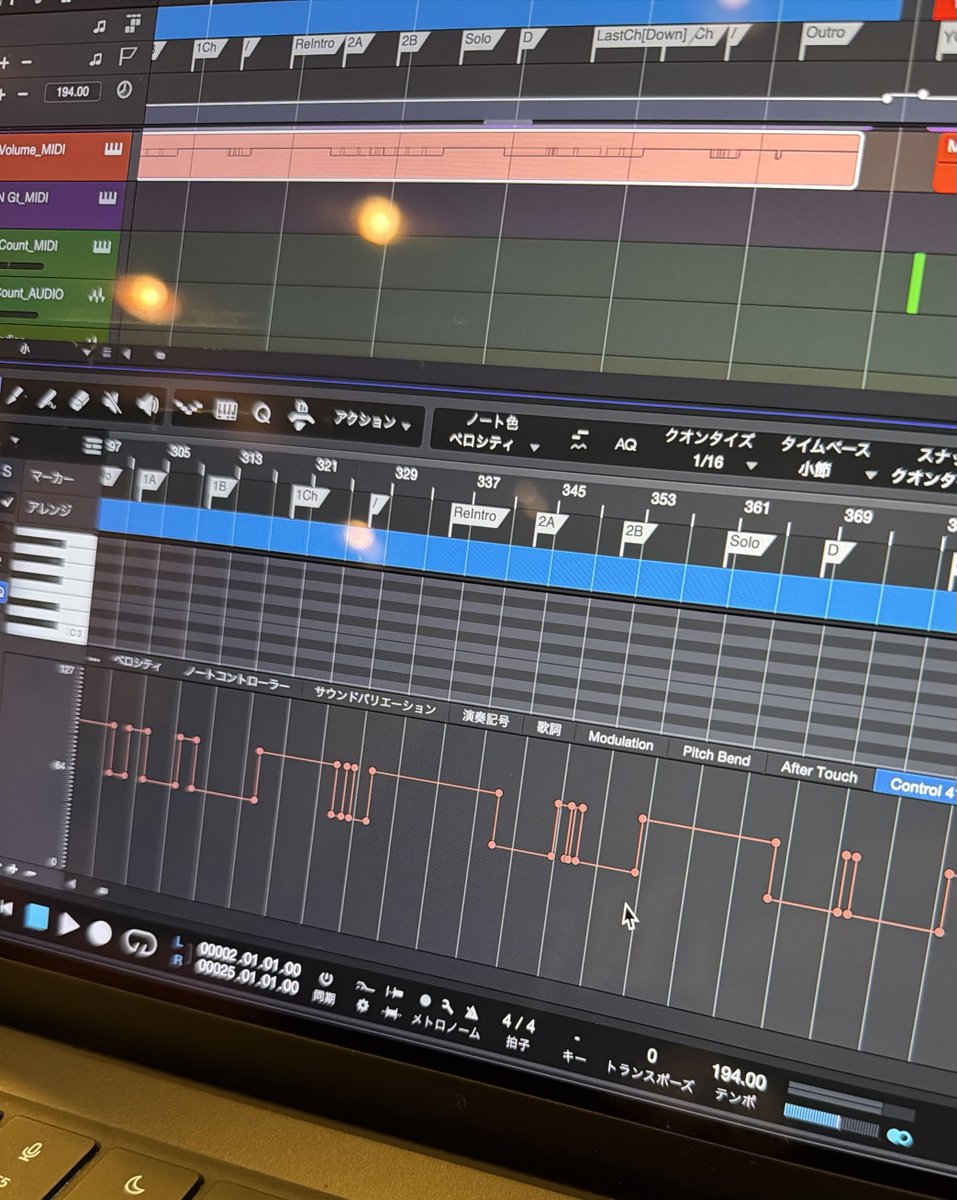Click the 194.00 tempo box in track header
The width and height of the screenshot is (957, 1200).
click(x=72, y=91)
